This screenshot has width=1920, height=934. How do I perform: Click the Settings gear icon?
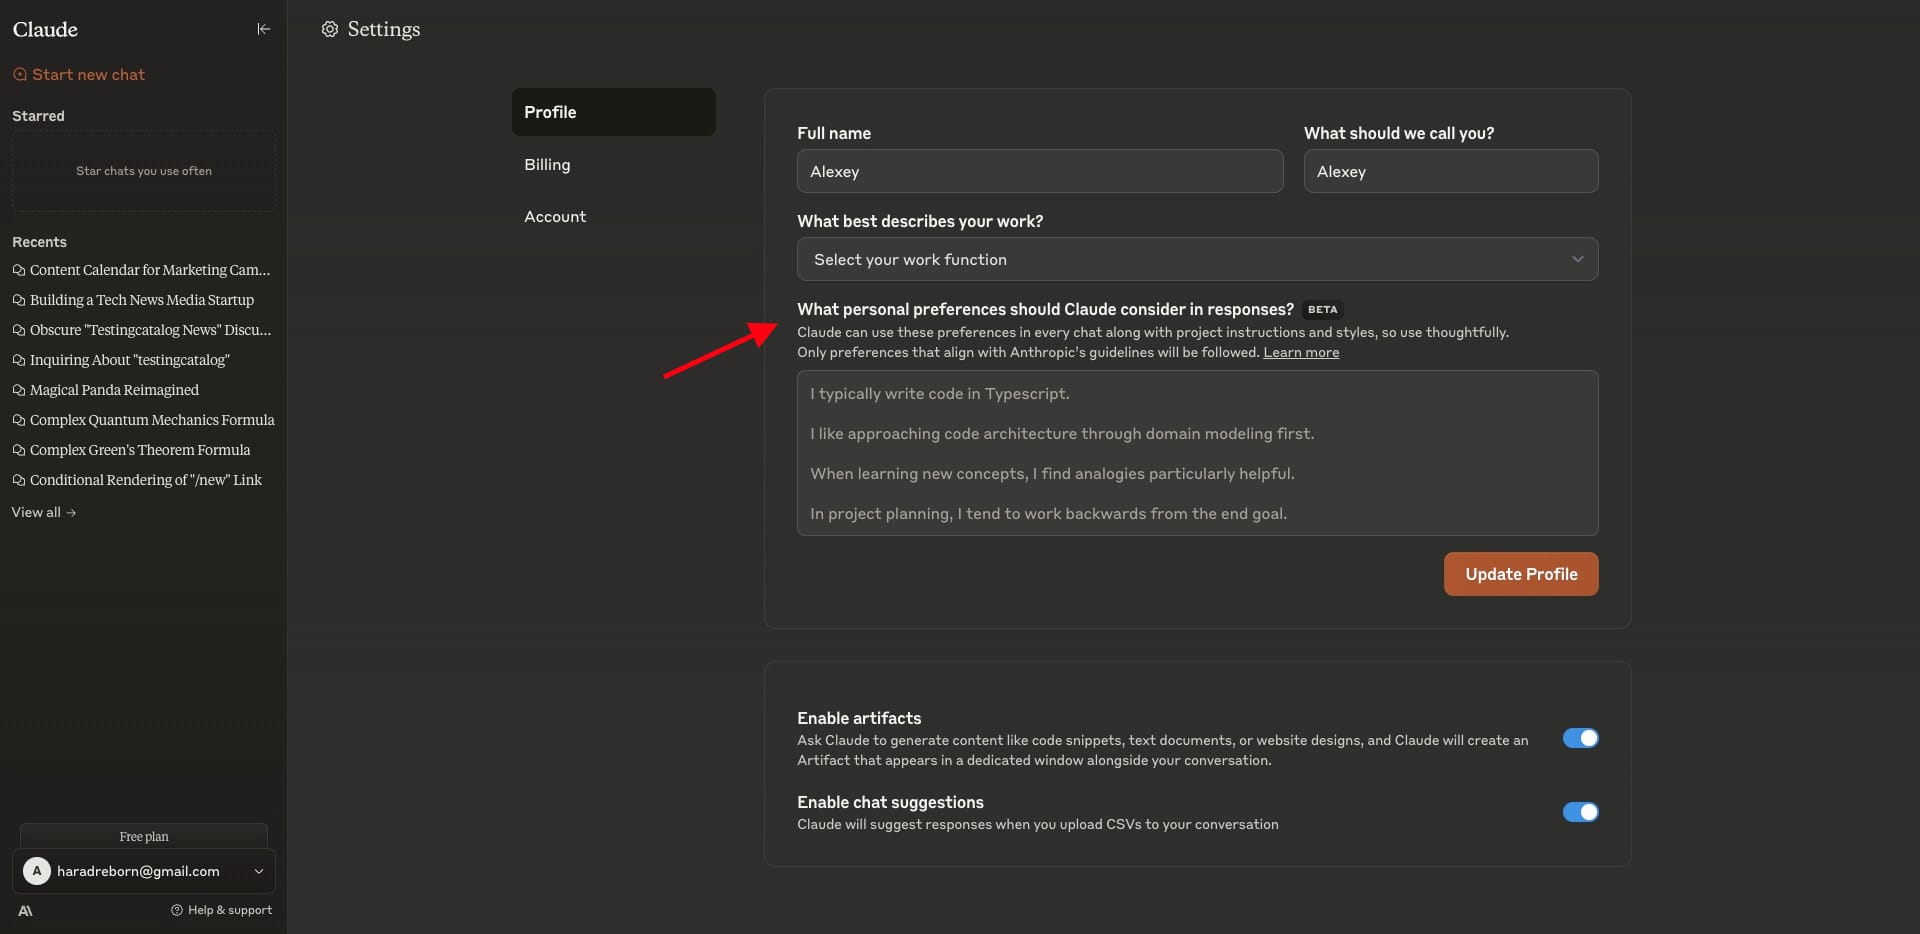pyautogui.click(x=330, y=29)
